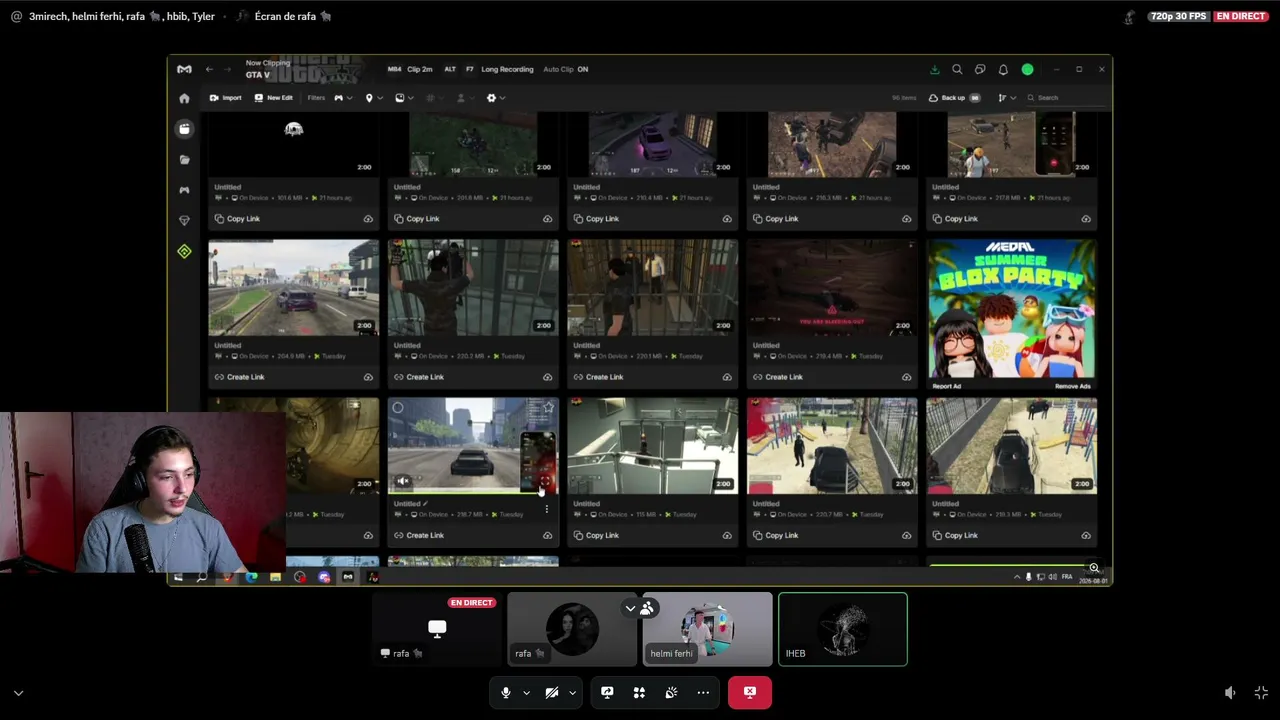Disconnect from the Discord call
Screen dimensions: 1280x720
[750, 692]
